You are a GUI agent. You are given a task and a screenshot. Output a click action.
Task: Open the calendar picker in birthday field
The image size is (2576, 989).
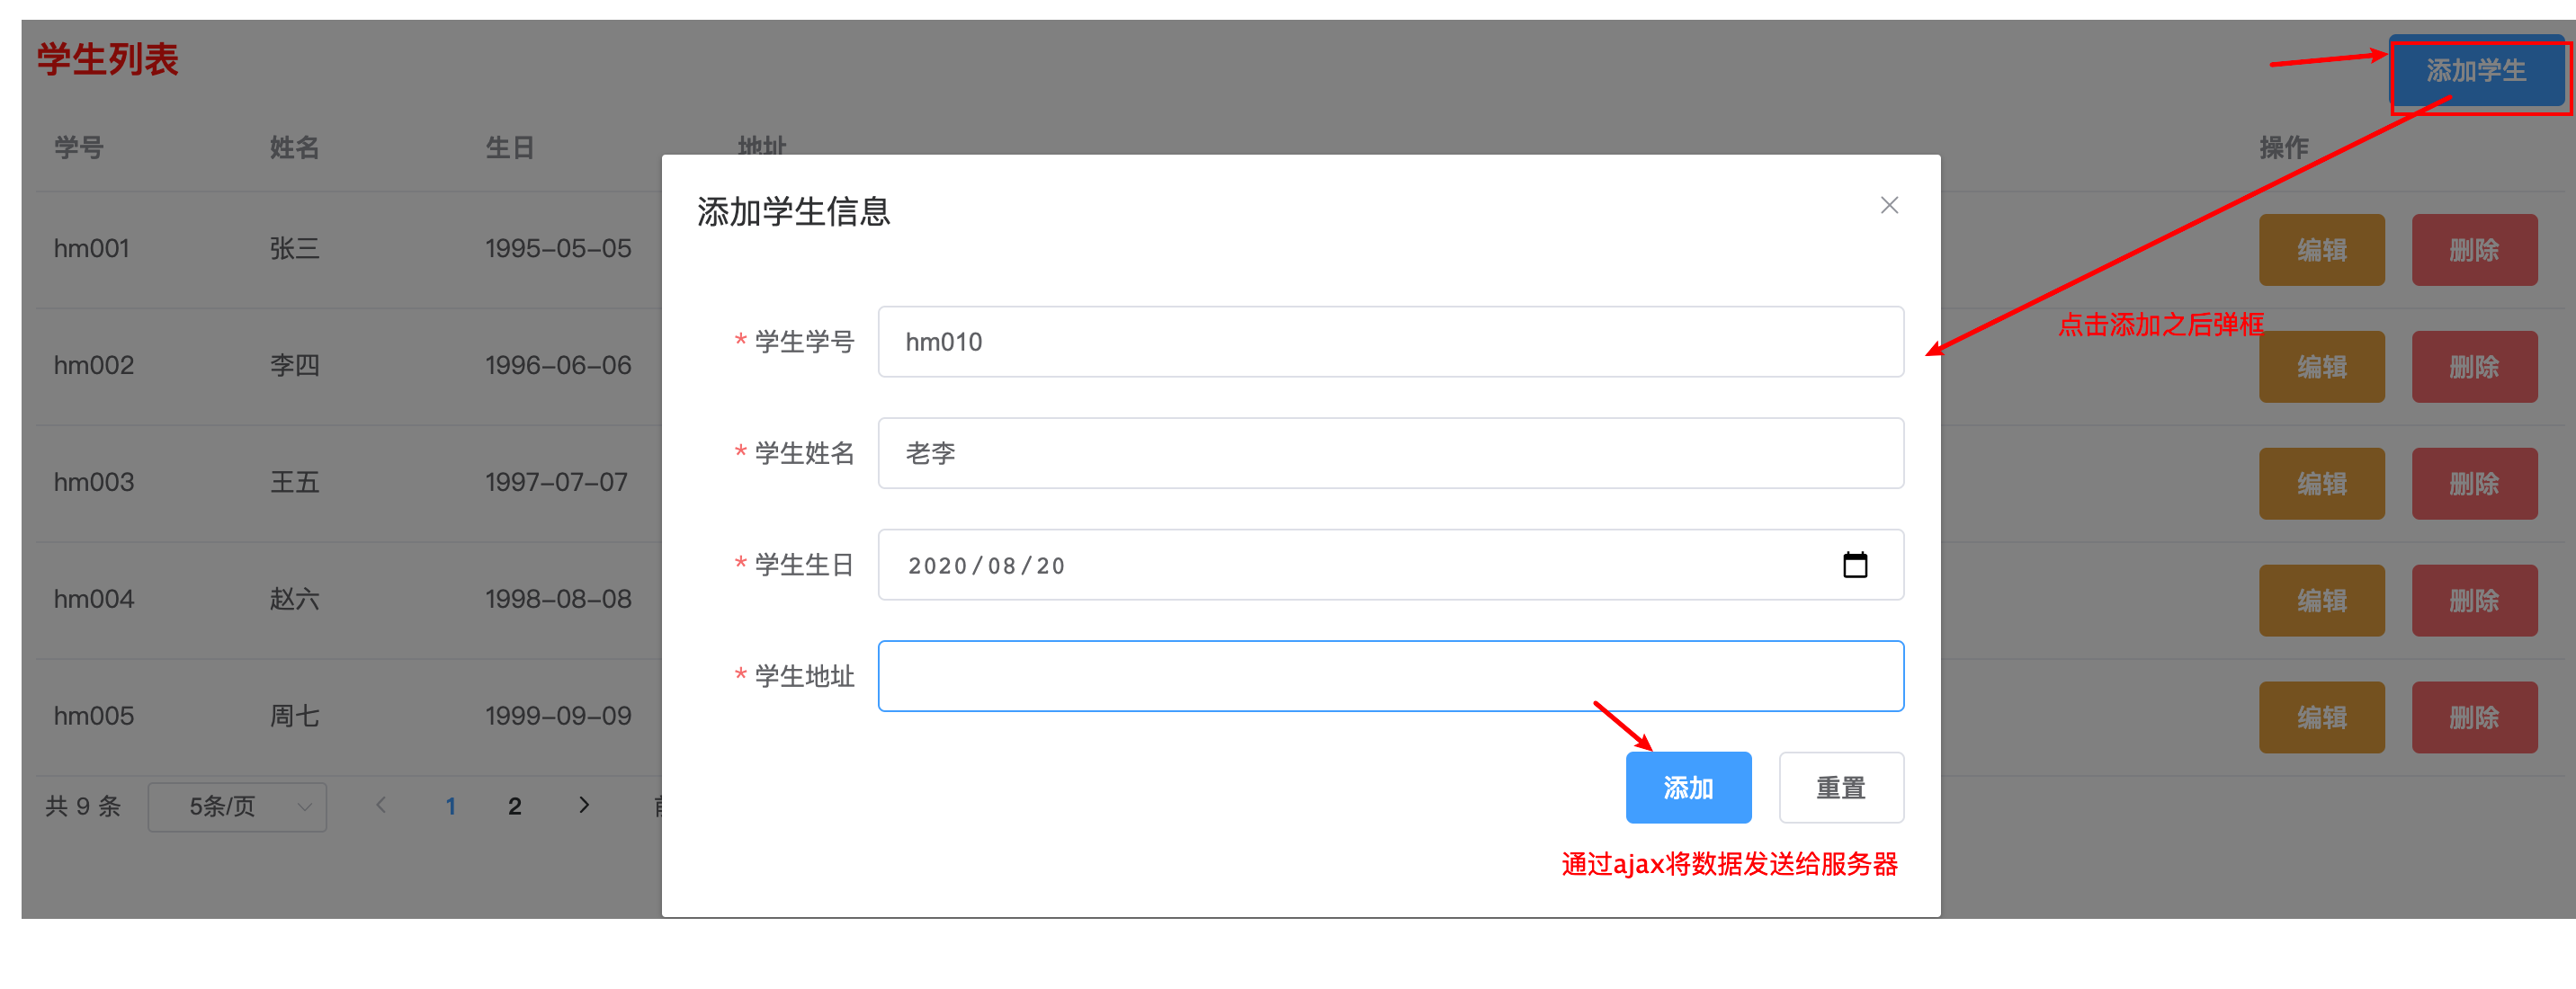(x=1854, y=565)
